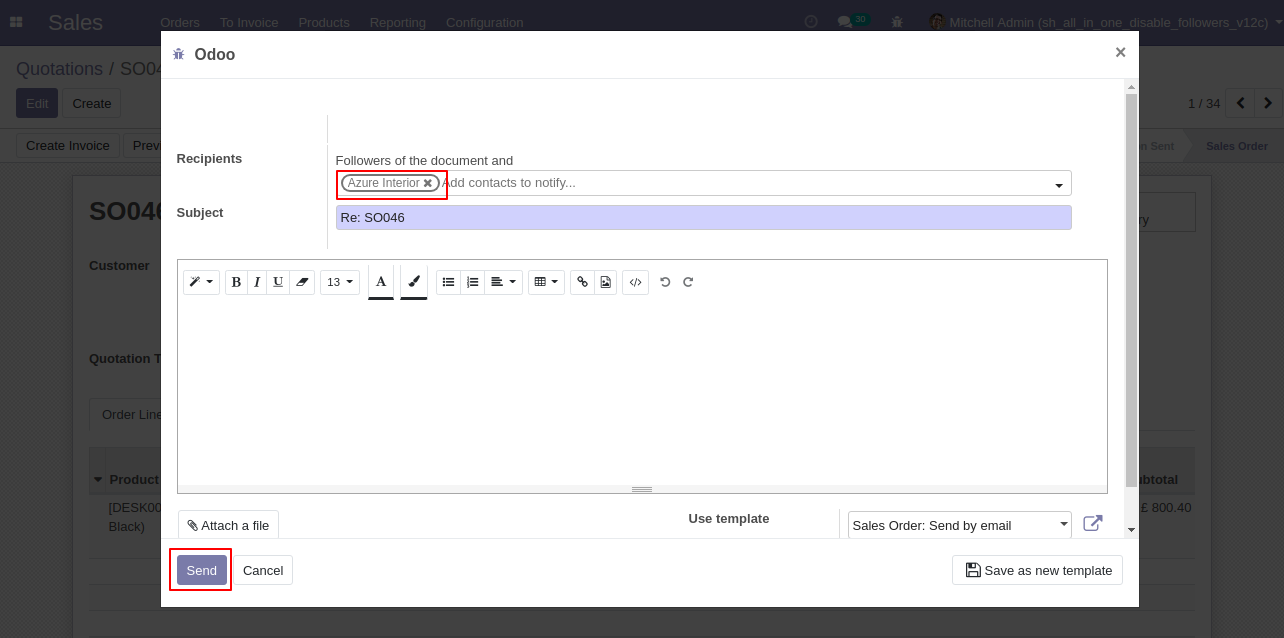
Task: Insert an ordered numbered list
Action: (473, 282)
